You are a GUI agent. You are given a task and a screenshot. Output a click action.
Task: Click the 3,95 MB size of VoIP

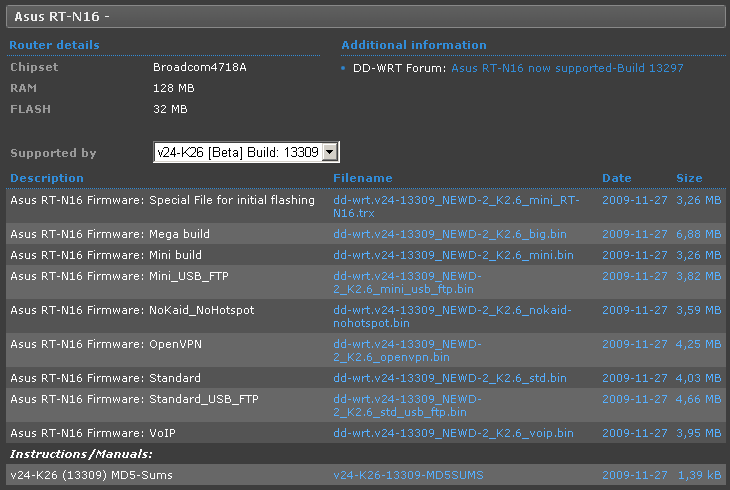(x=699, y=433)
